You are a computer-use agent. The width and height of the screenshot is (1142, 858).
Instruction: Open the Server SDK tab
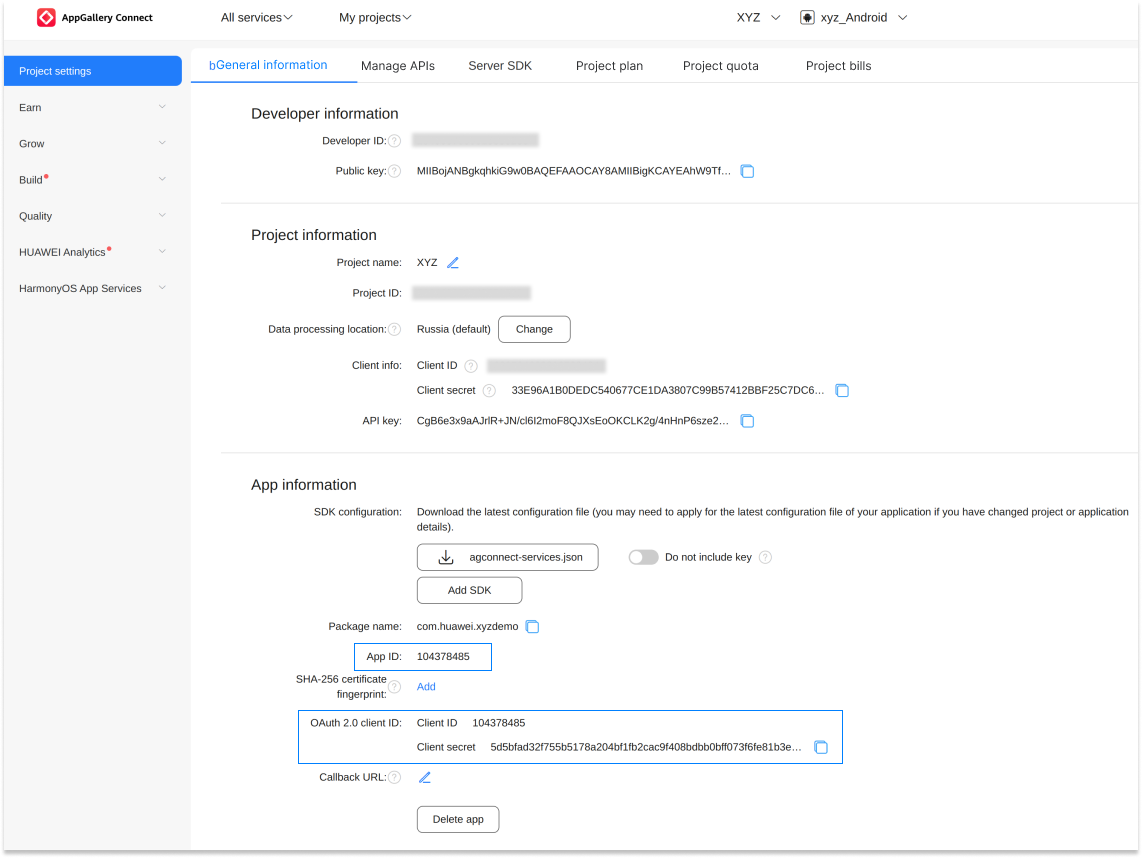(x=500, y=66)
